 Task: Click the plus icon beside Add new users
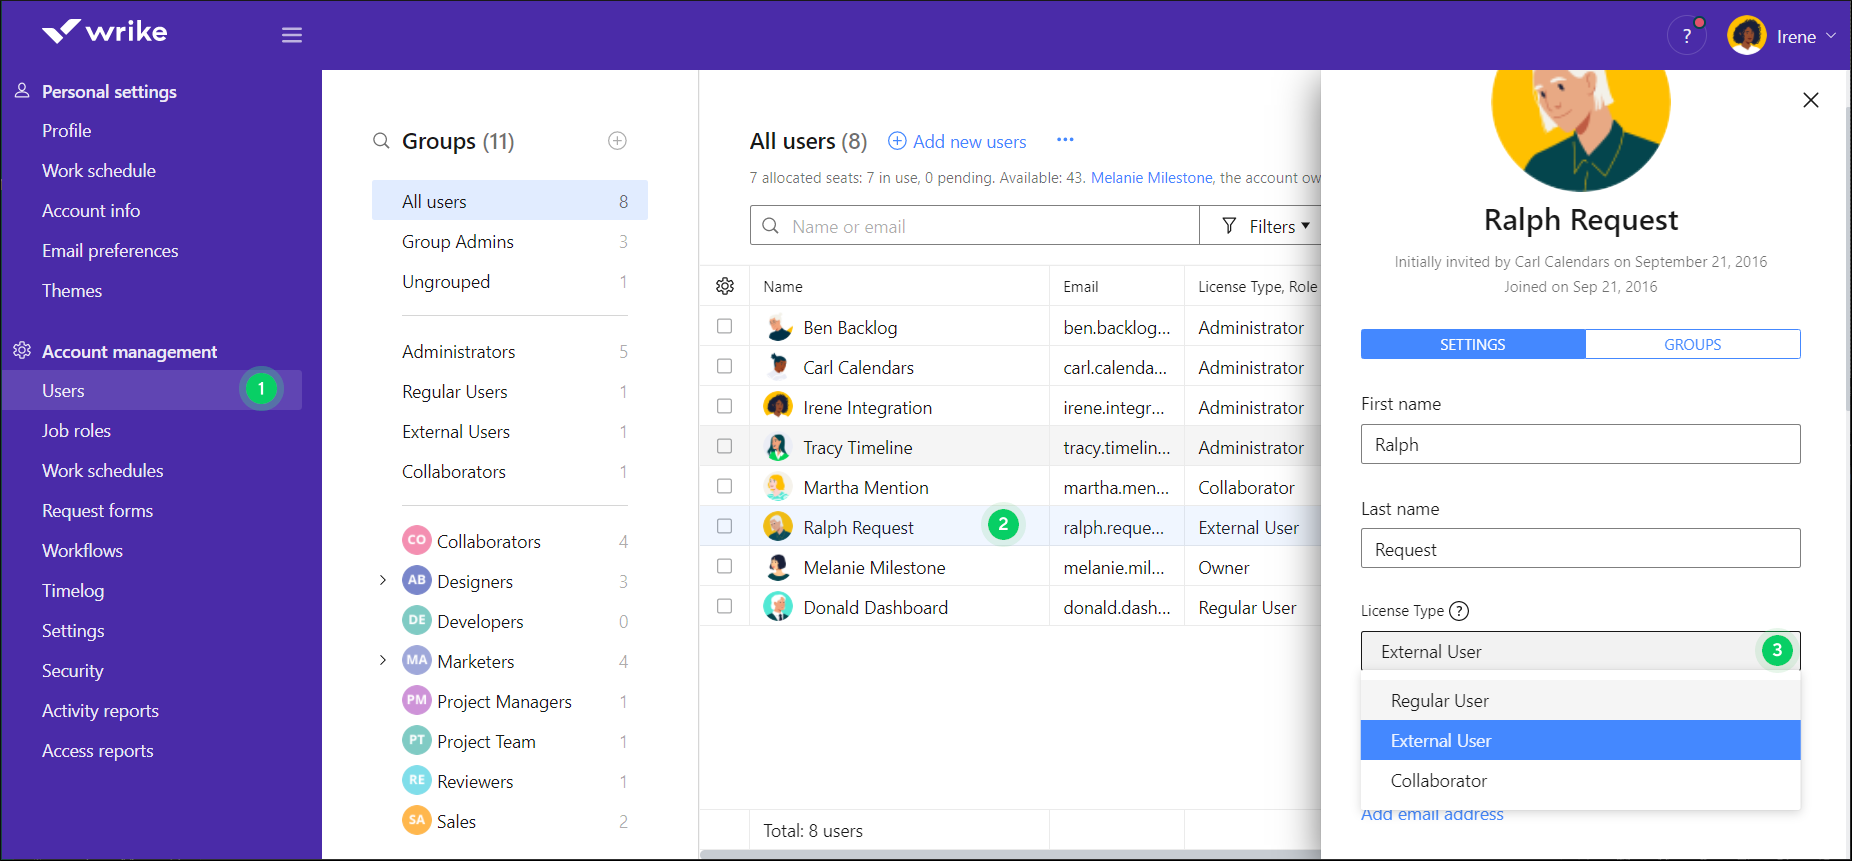[897, 141]
